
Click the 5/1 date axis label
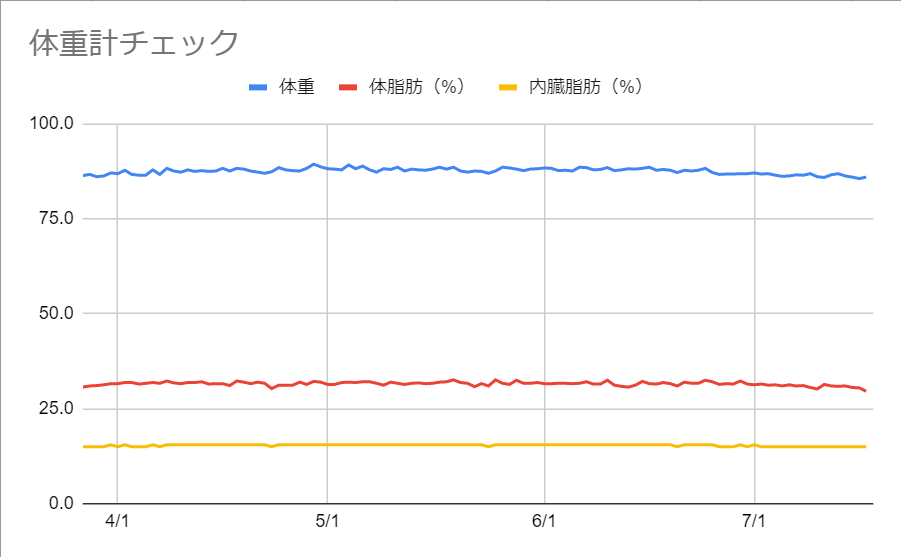[x=327, y=521]
